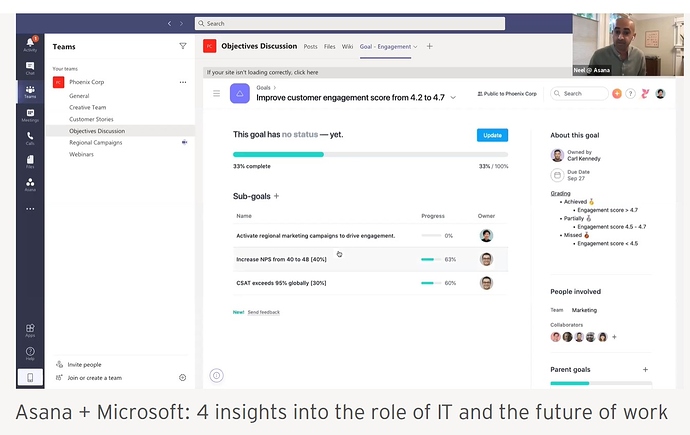The width and height of the screenshot is (690, 435).
Task: Open the Apps store icon
Action: pyautogui.click(x=30, y=330)
